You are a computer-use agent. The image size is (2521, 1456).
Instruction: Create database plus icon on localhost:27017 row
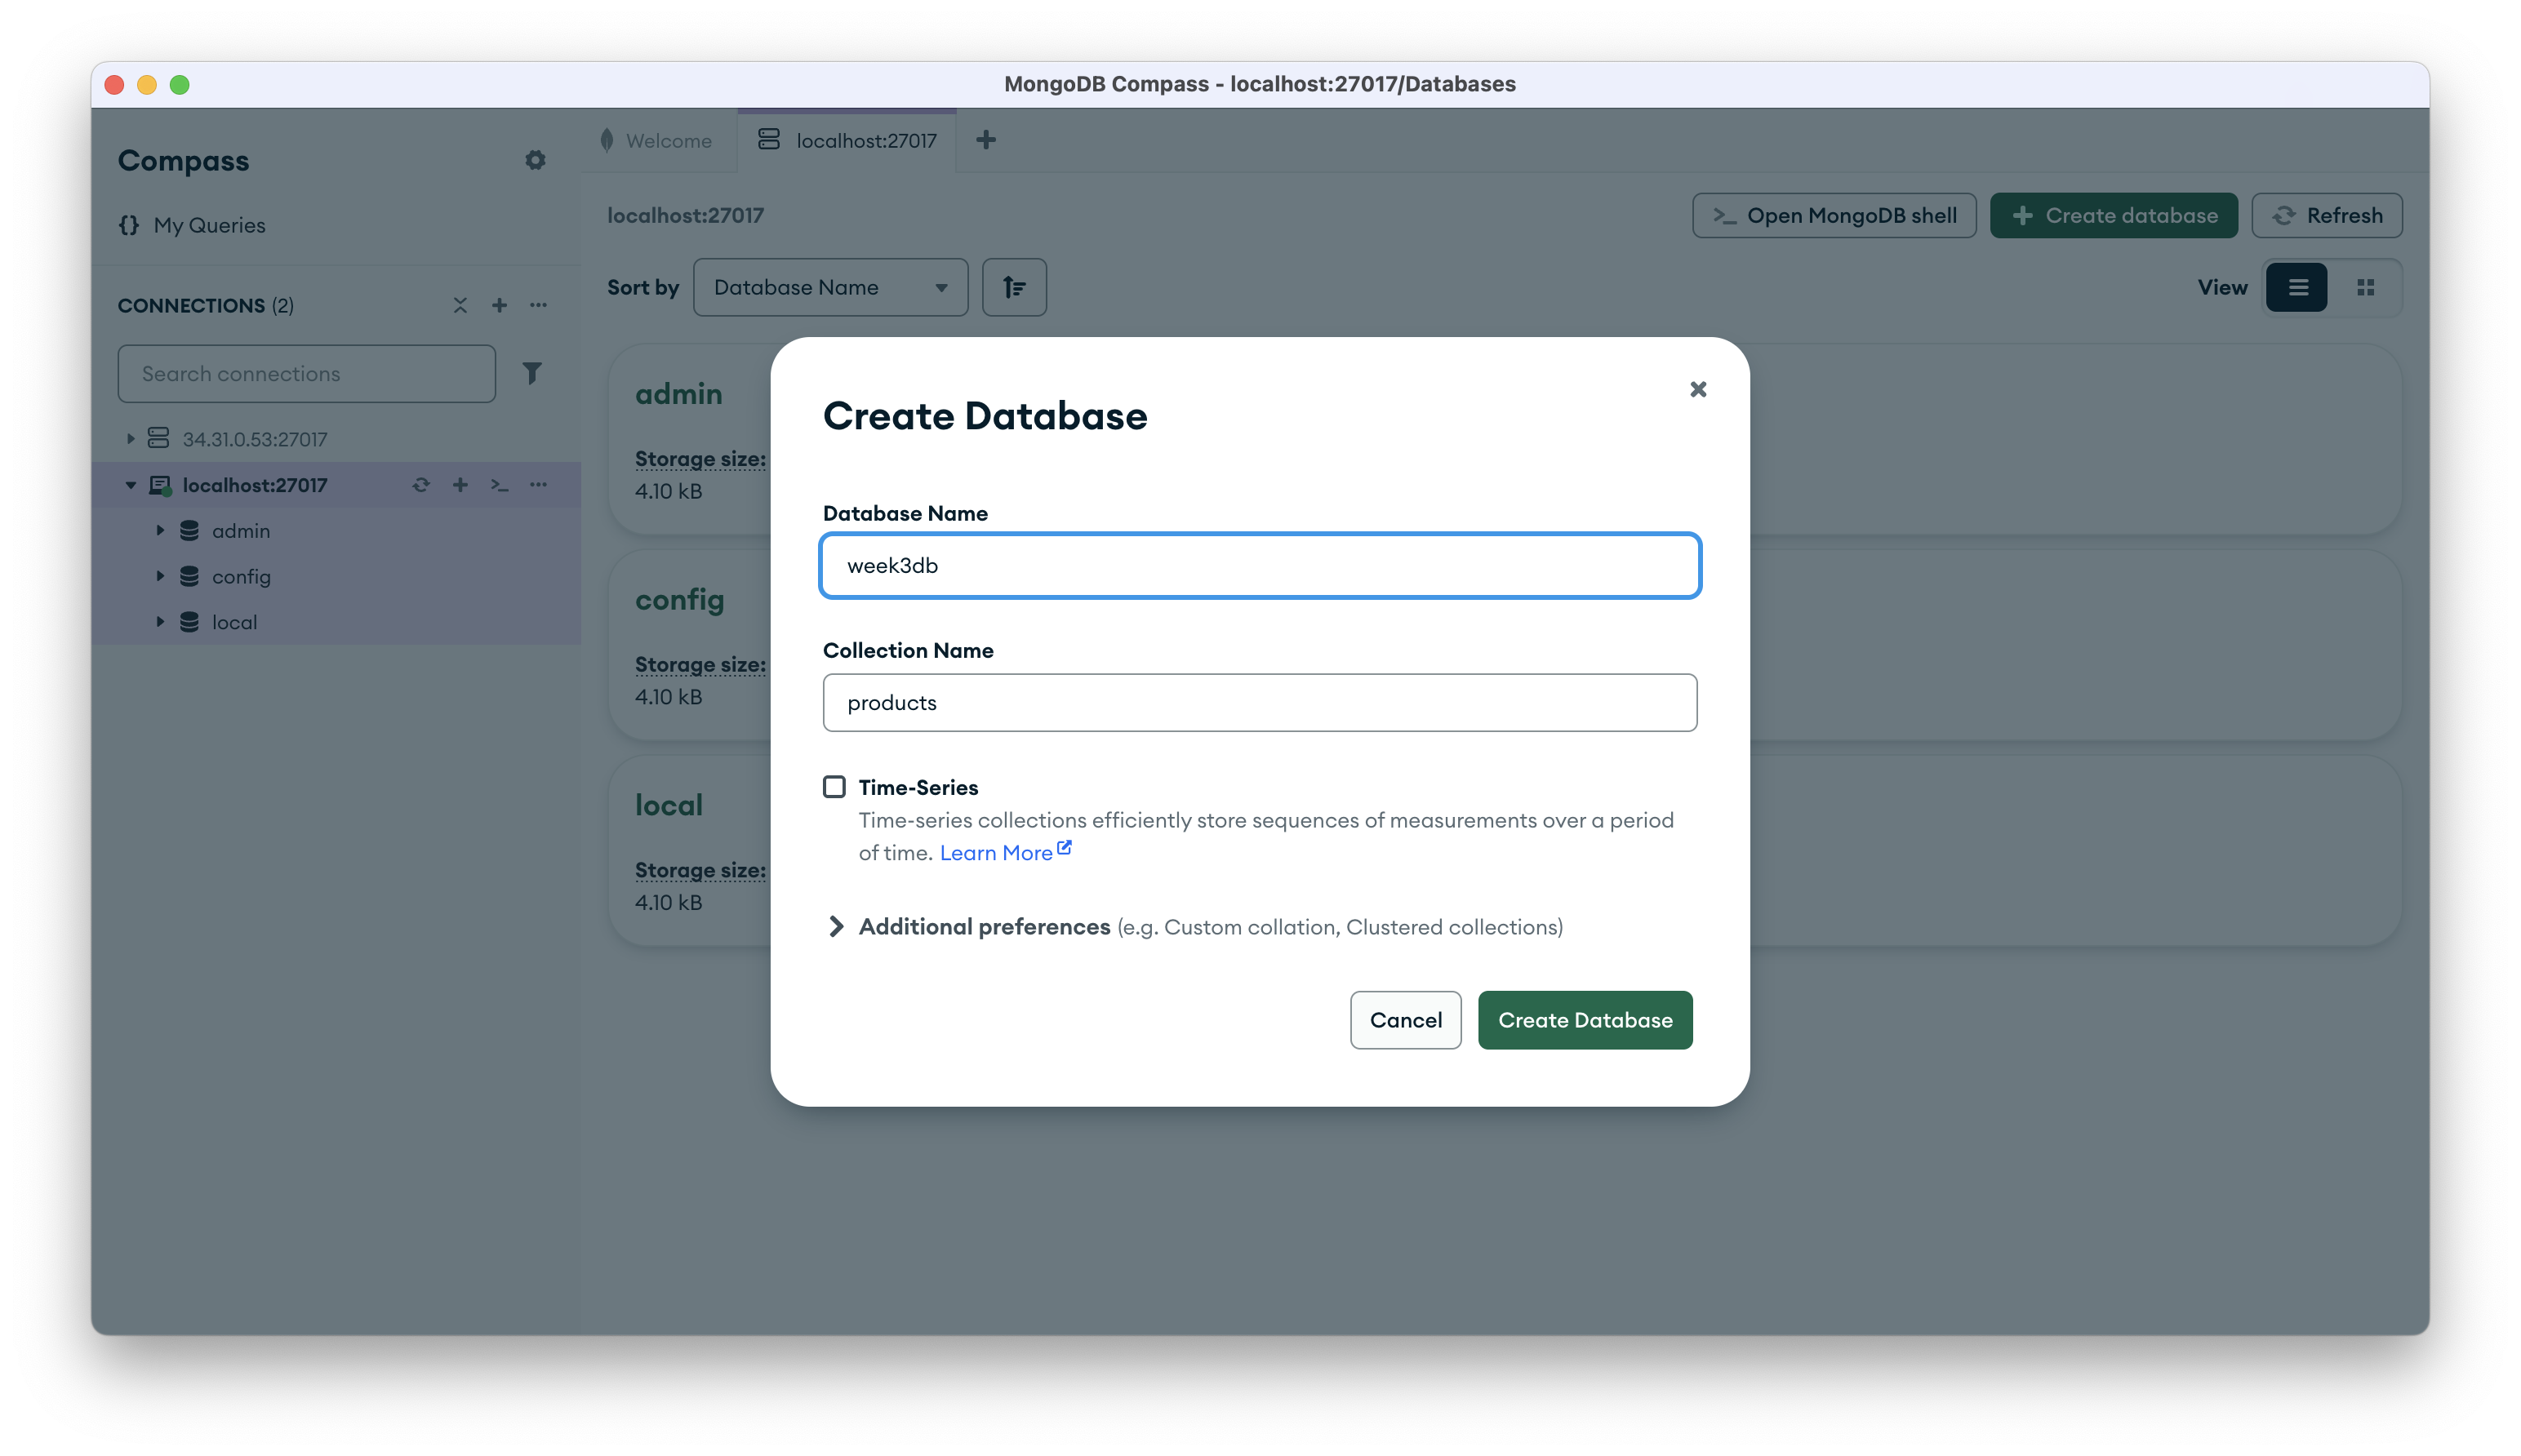click(x=460, y=485)
